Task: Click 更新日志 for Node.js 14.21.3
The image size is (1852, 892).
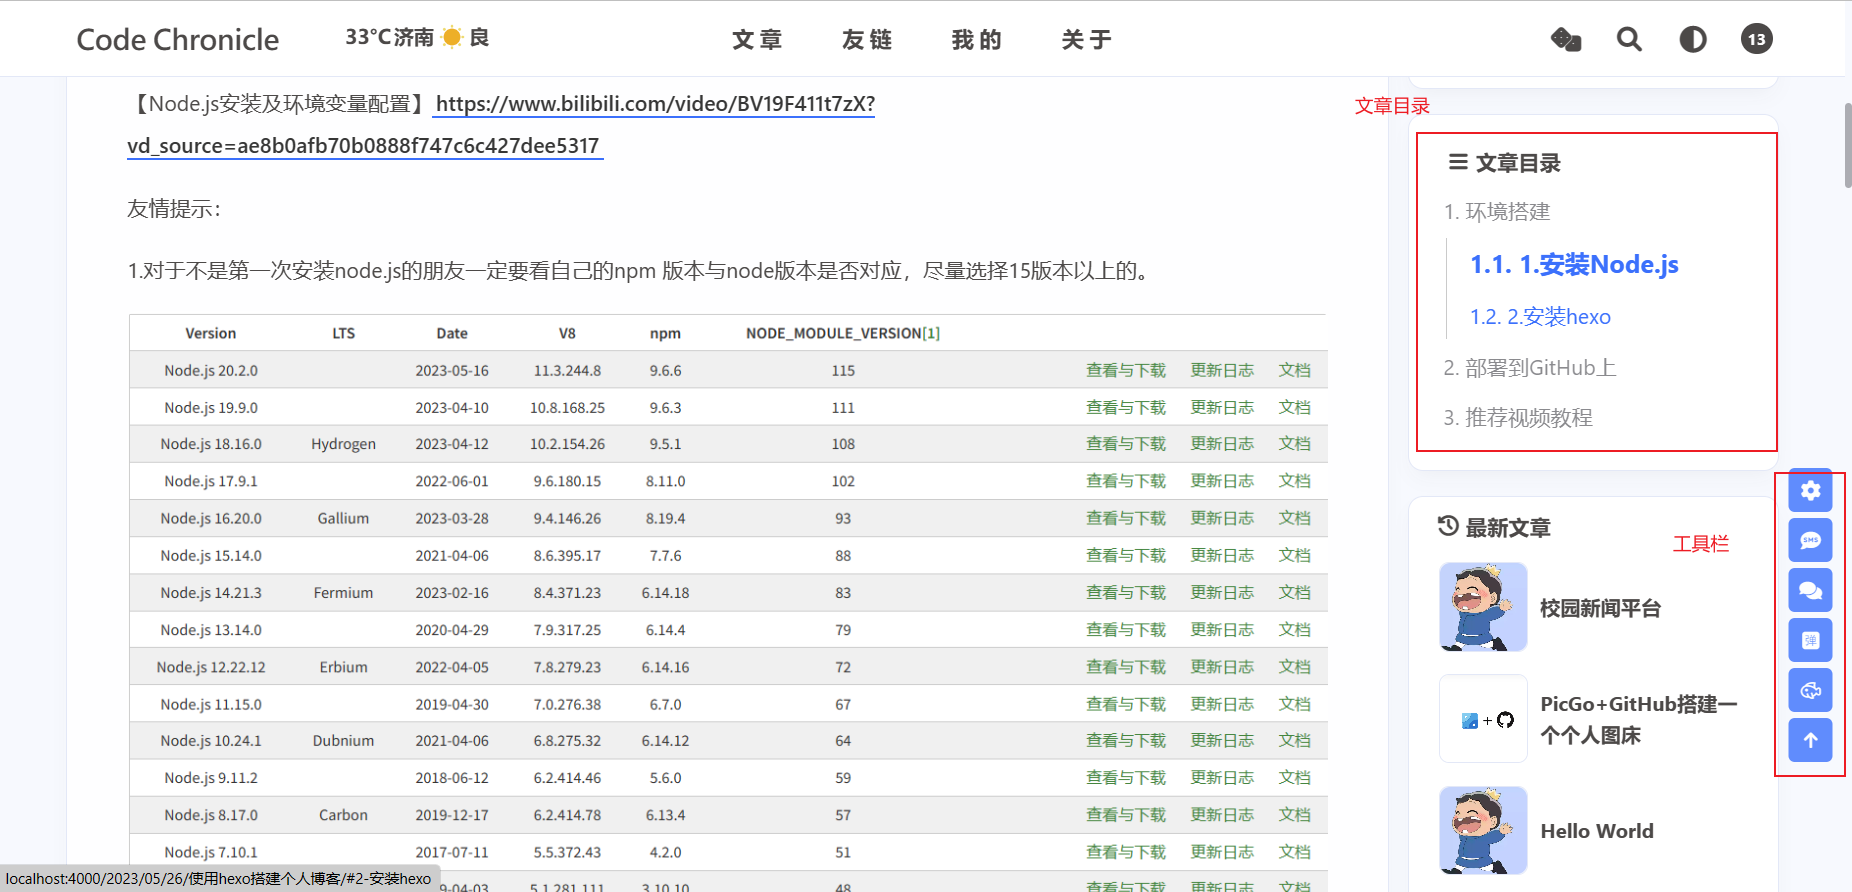Action: pos(1222,593)
